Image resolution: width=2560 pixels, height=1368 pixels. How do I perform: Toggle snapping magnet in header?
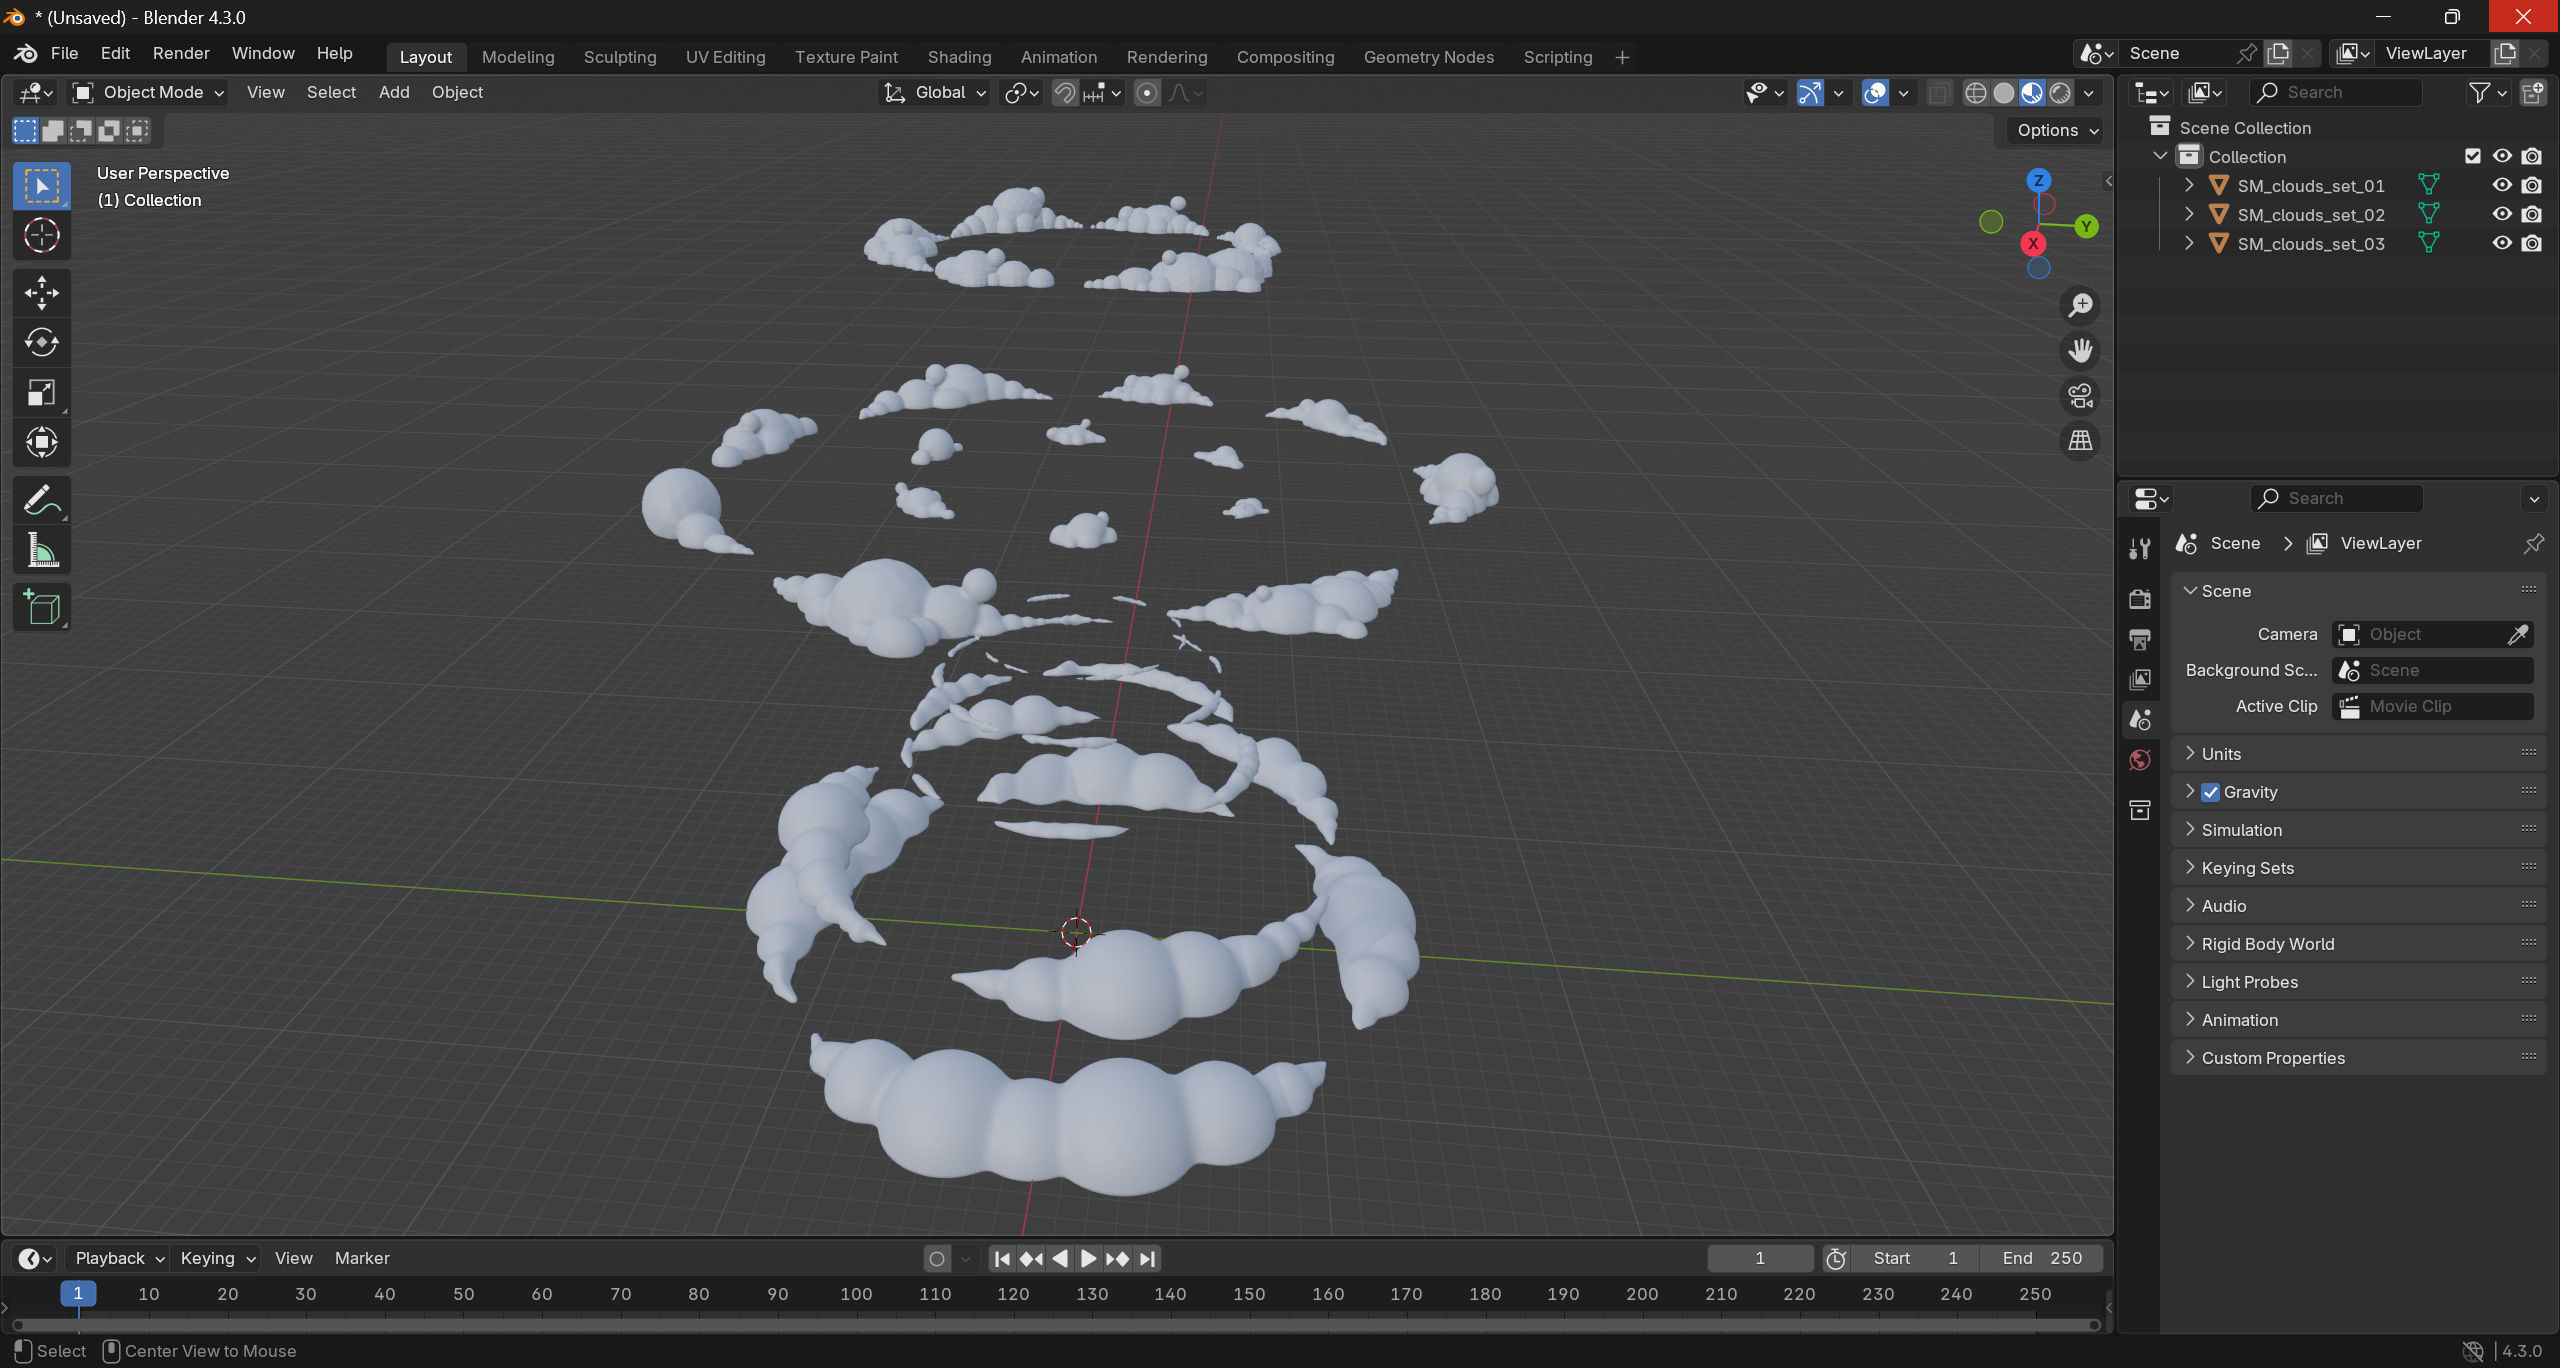pos(1065,93)
